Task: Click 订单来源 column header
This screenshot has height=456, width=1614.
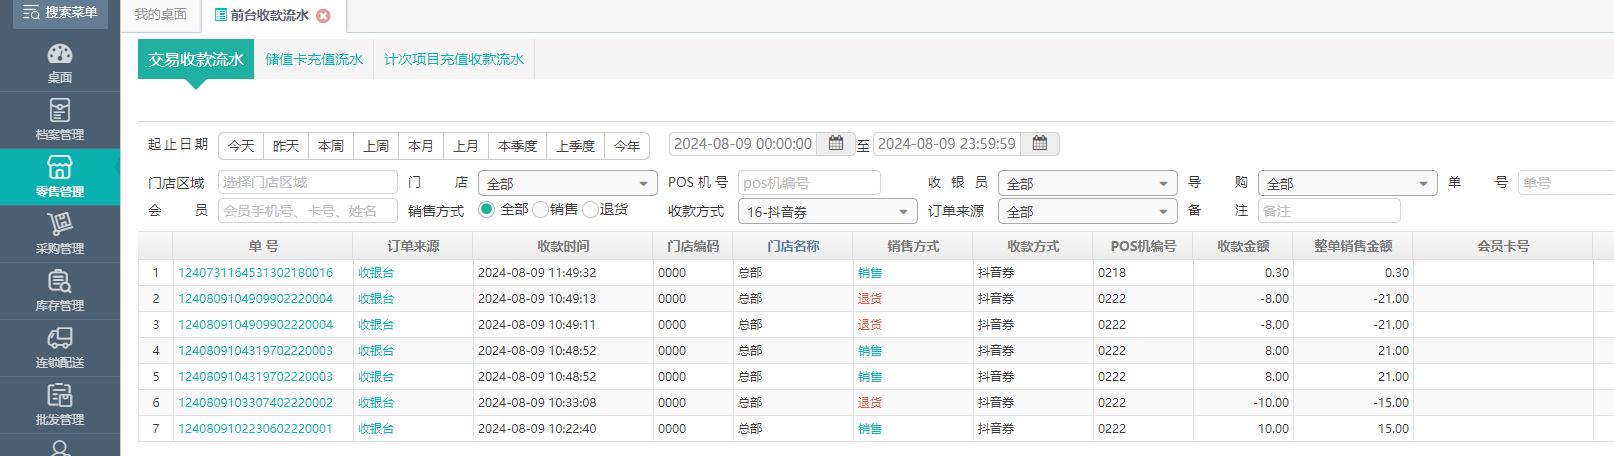Action: coord(413,246)
